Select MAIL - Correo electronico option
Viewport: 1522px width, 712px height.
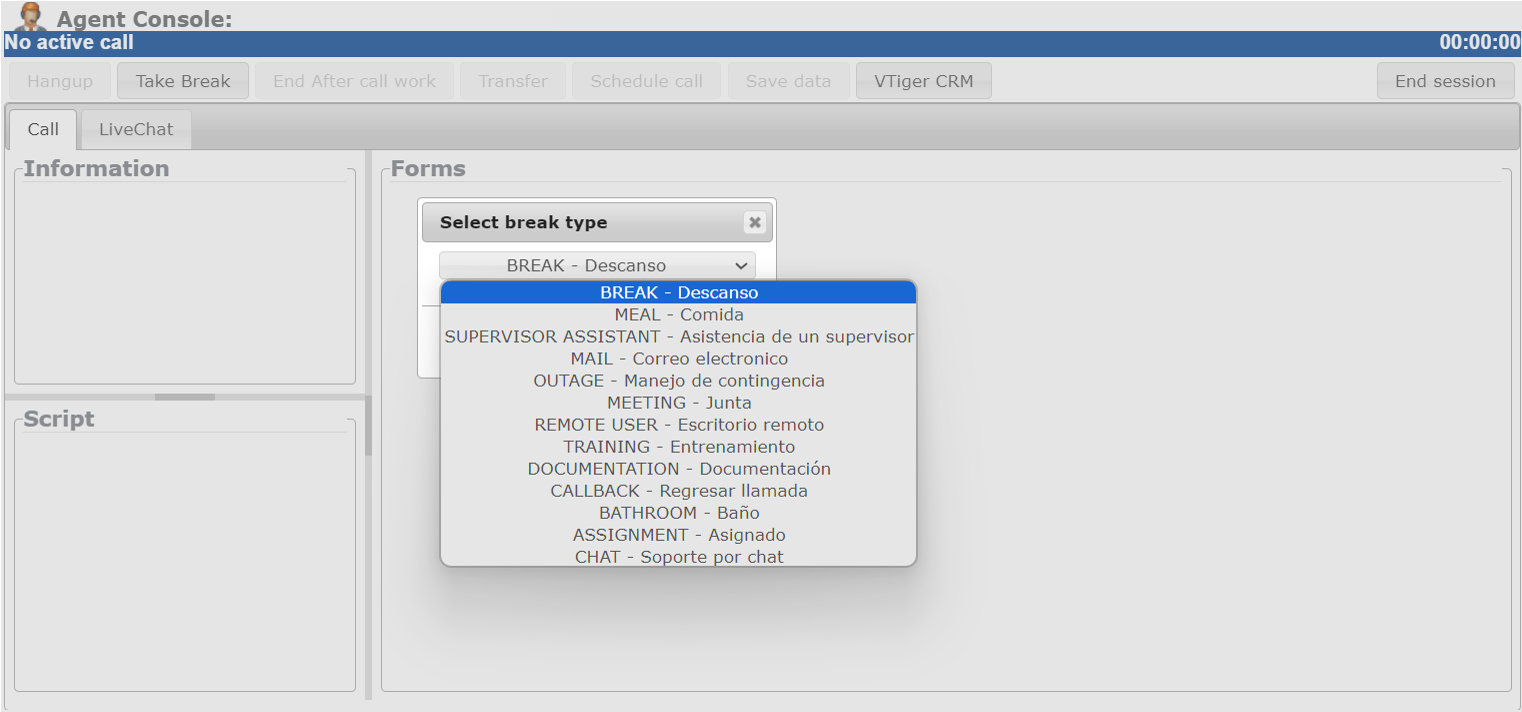click(678, 359)
